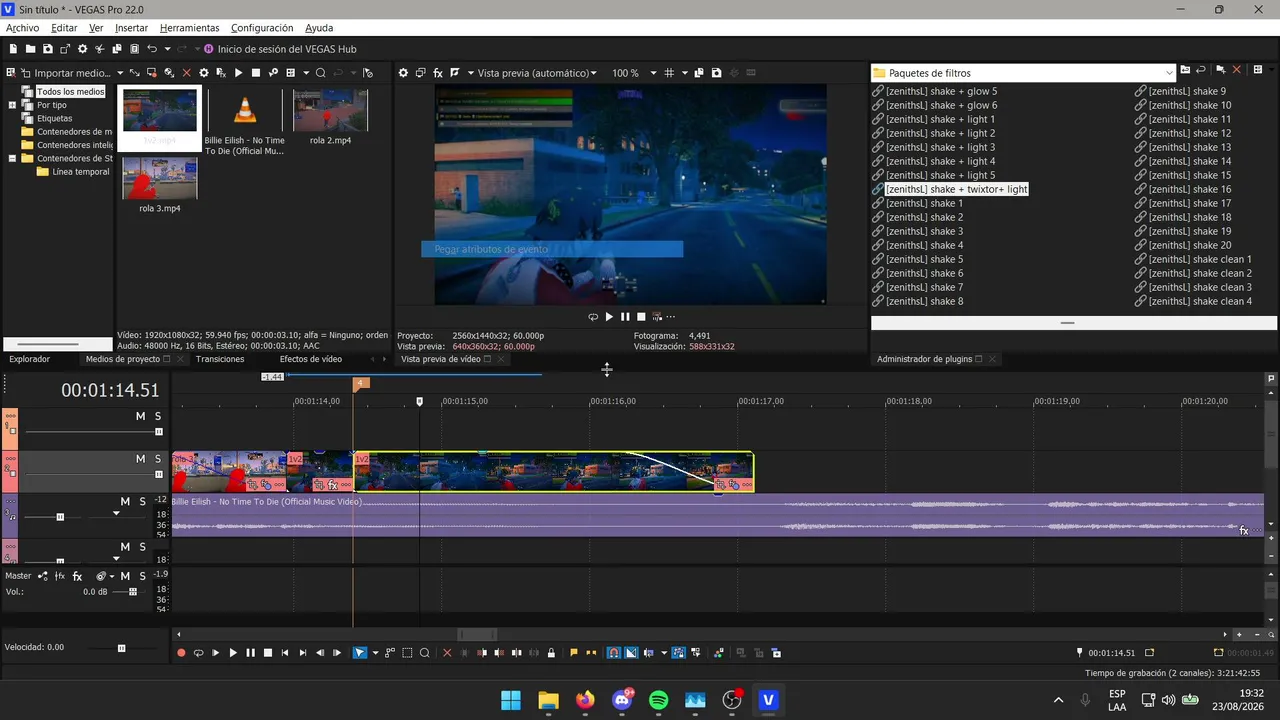
Task: Save the project with the disk icon
Action: pyautogui.click(x=48, y=49)
